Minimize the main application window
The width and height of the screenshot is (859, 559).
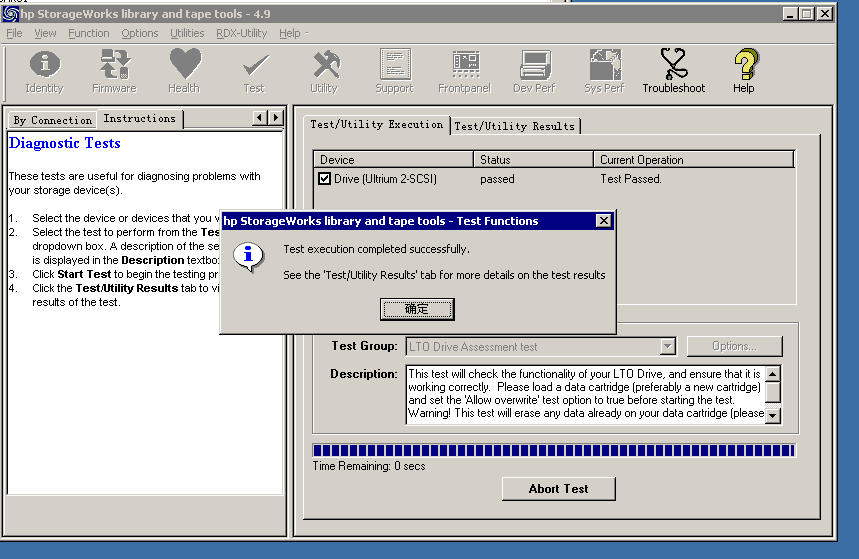coord(790,14)
